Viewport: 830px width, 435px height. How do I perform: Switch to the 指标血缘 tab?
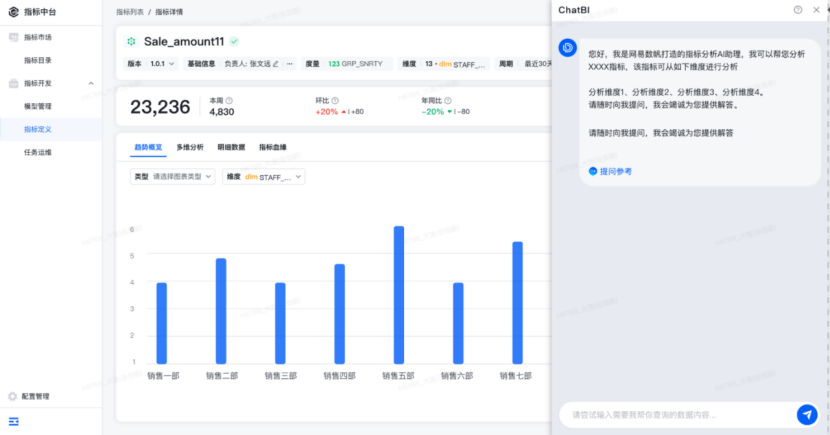click(x=273, y=147)
